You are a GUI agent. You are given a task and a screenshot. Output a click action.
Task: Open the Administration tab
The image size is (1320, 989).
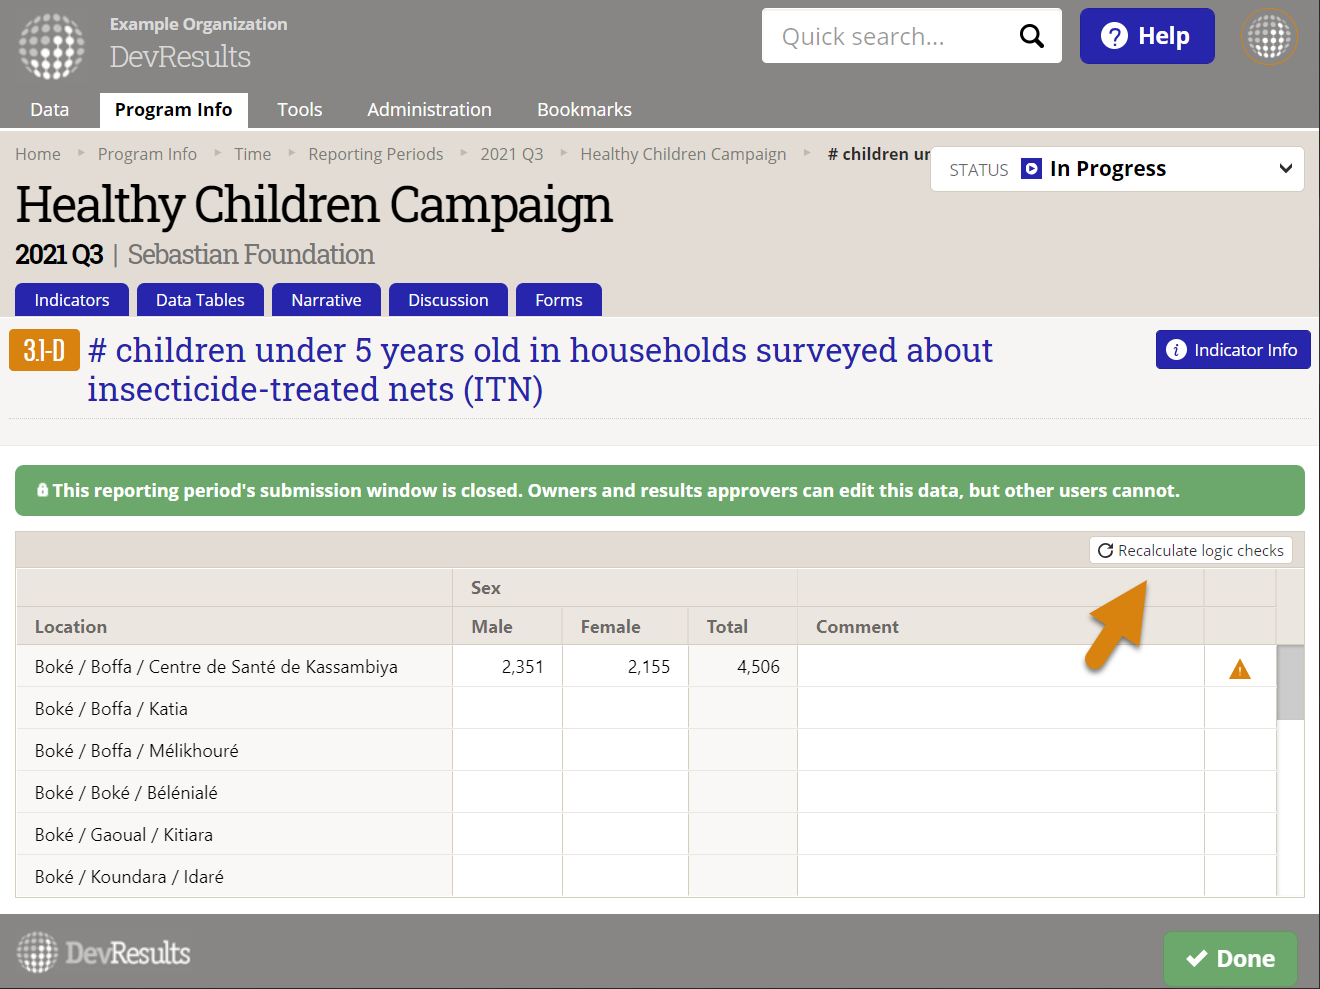[x=429, y=110]
